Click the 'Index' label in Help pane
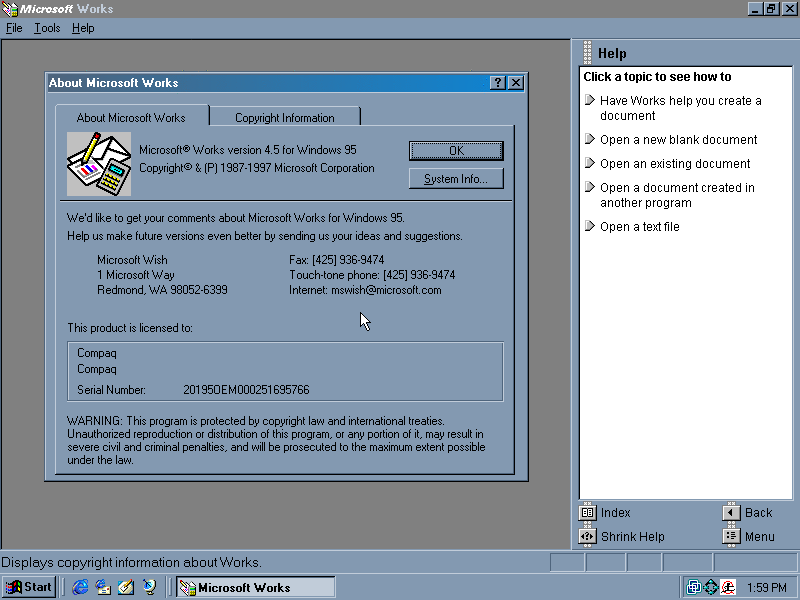This screenshot has width=800, height=600. (616, 512)
